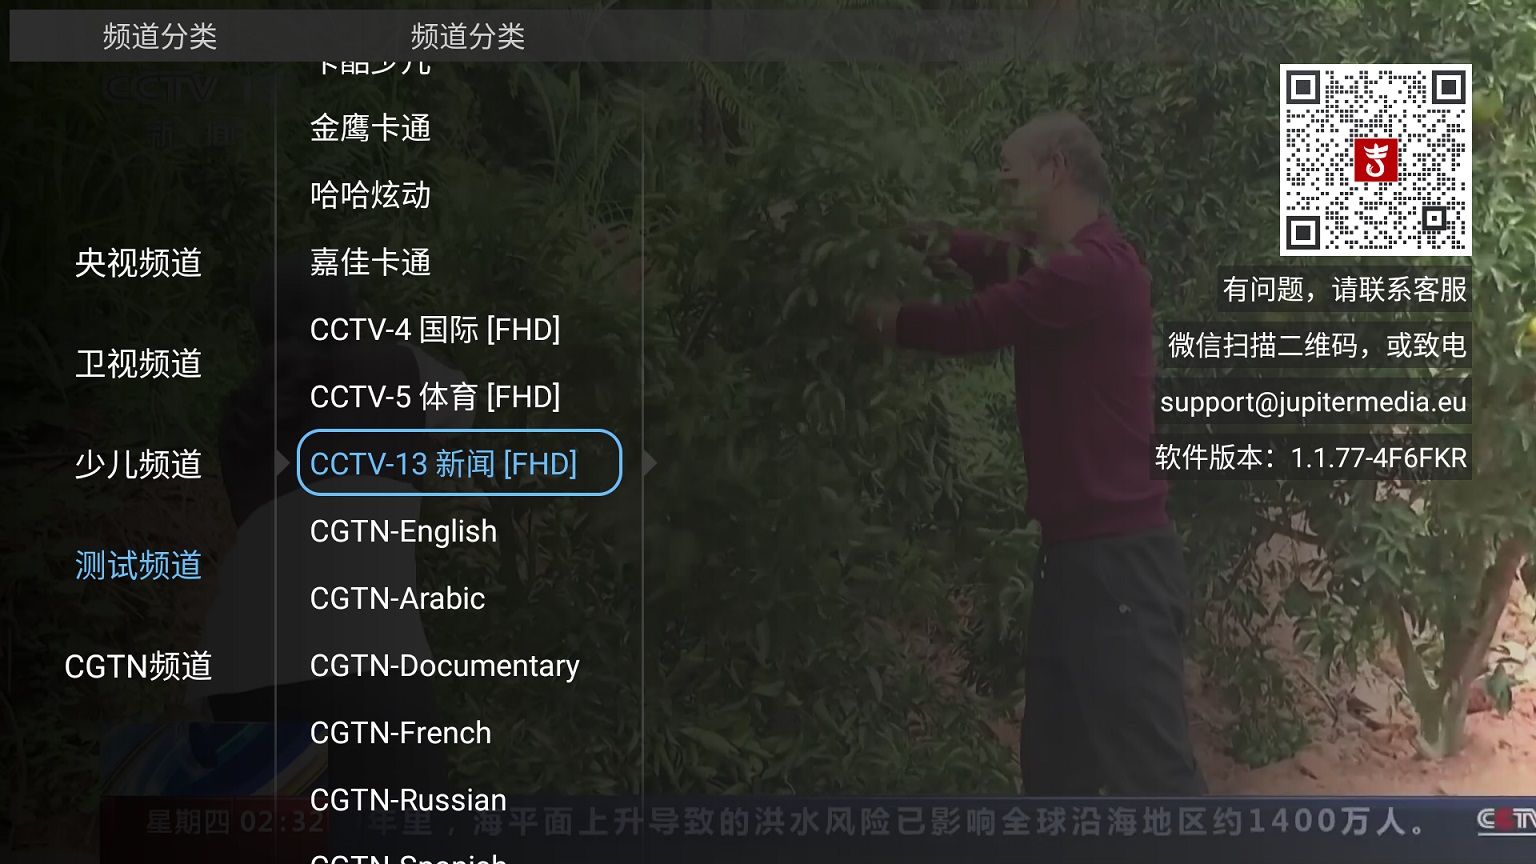This screenshot has height=864, width=1536.
Task: Play the CGTN-Arabic channel
Action: [x=397, y=598]
